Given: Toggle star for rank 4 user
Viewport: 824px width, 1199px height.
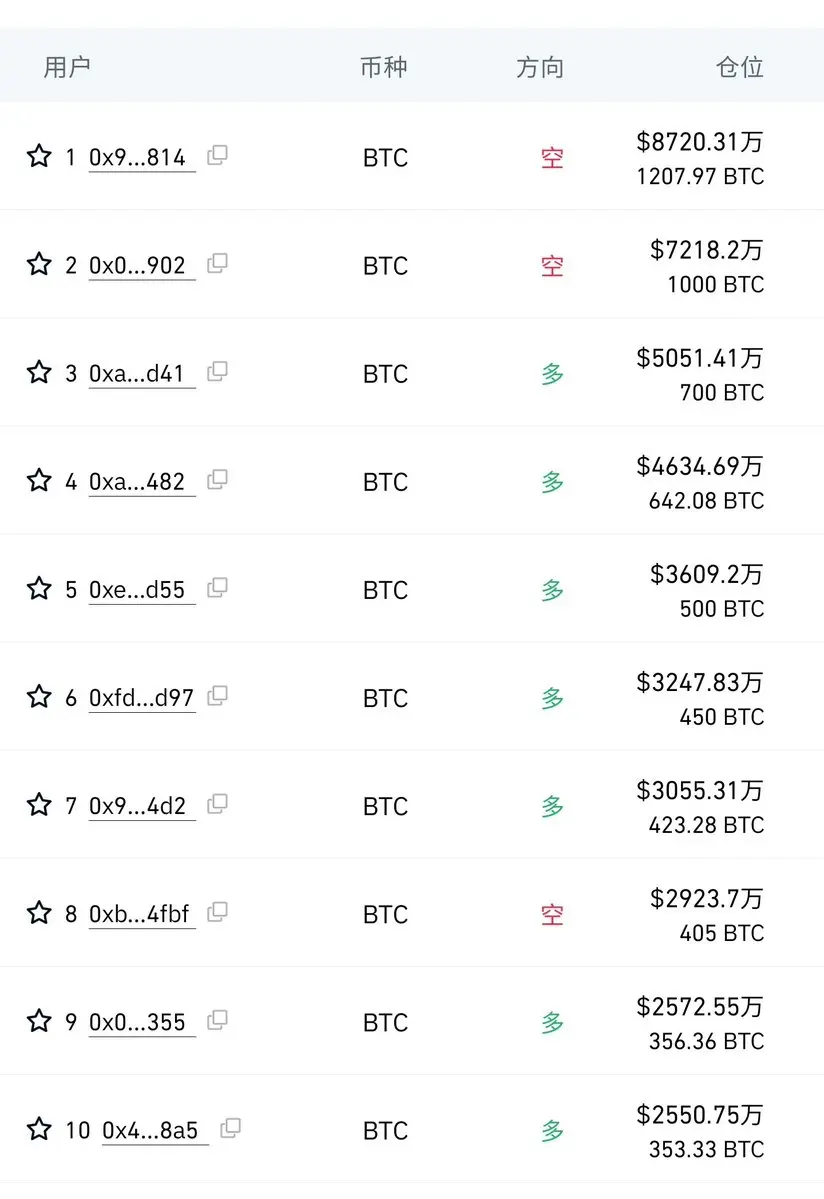Looking at the screenshot, I should point(39,480).
